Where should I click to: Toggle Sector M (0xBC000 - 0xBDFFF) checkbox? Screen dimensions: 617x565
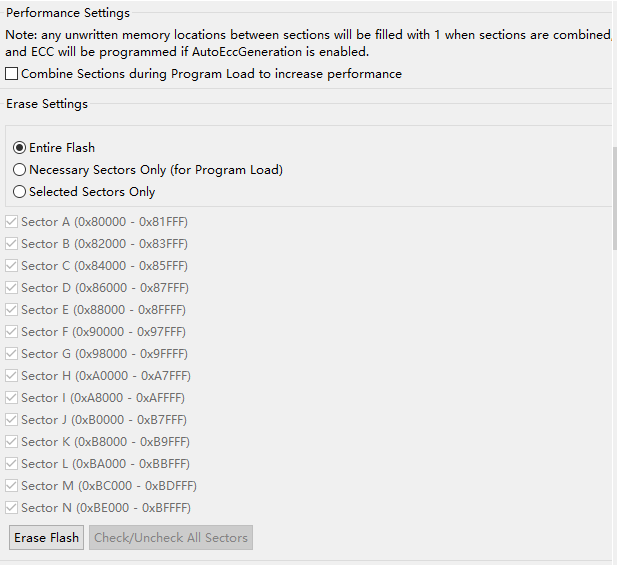pyautogui.click(x=12, y=486)
